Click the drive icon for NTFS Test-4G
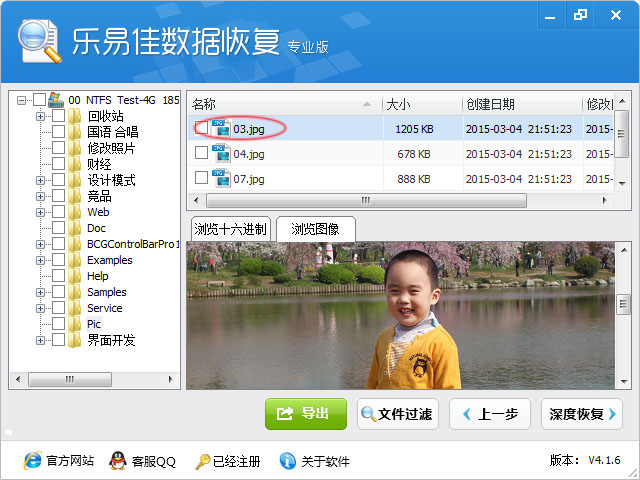Image resolution: width=640 pixels, height=480 pixels. coord(56,100)
